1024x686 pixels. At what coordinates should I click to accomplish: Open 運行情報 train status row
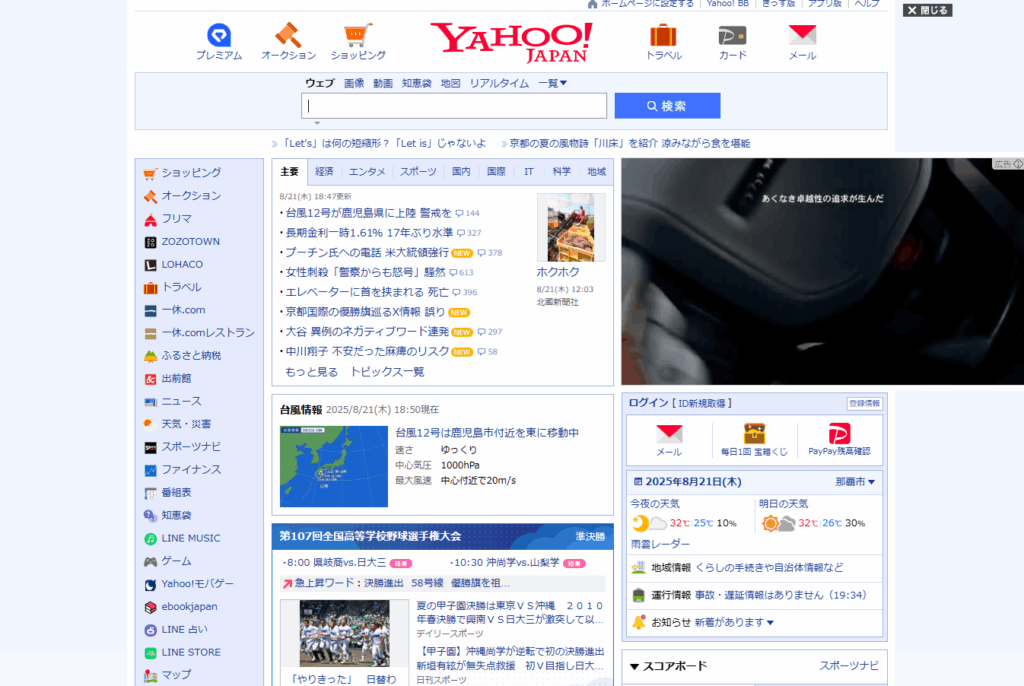click(754, 595)
